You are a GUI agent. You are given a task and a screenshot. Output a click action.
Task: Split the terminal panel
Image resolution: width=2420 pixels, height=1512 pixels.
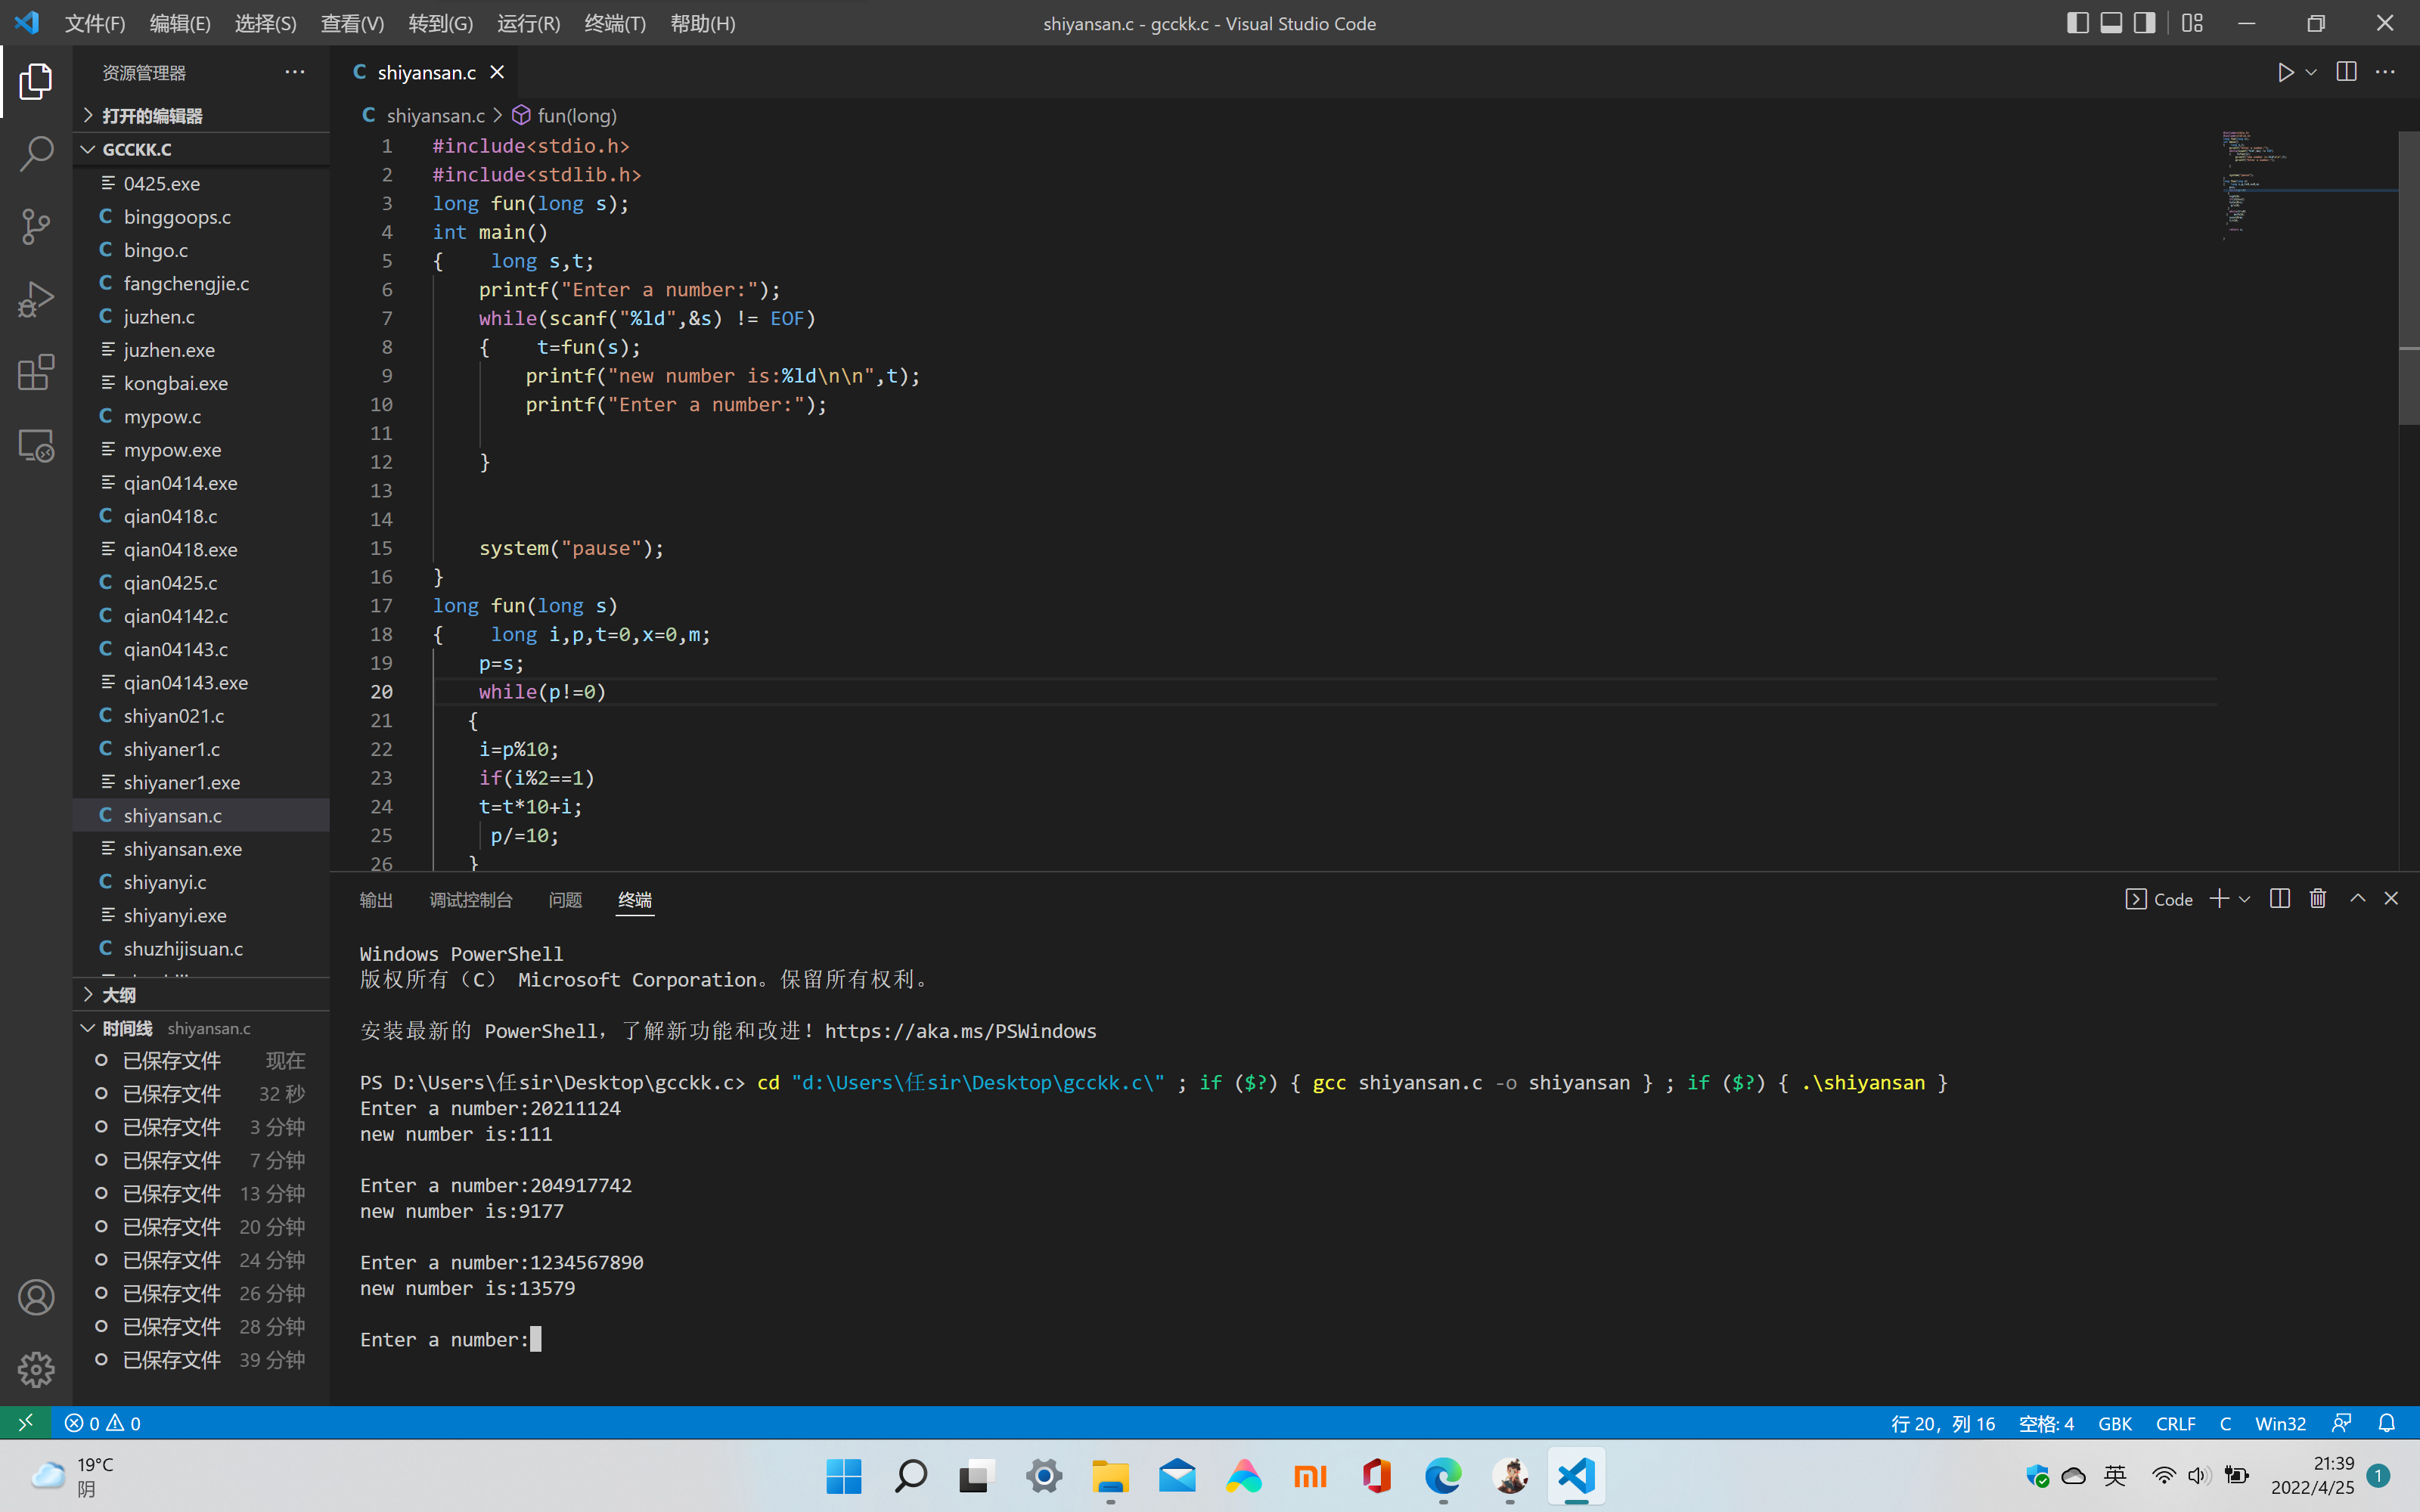(x=2280, y=899)
